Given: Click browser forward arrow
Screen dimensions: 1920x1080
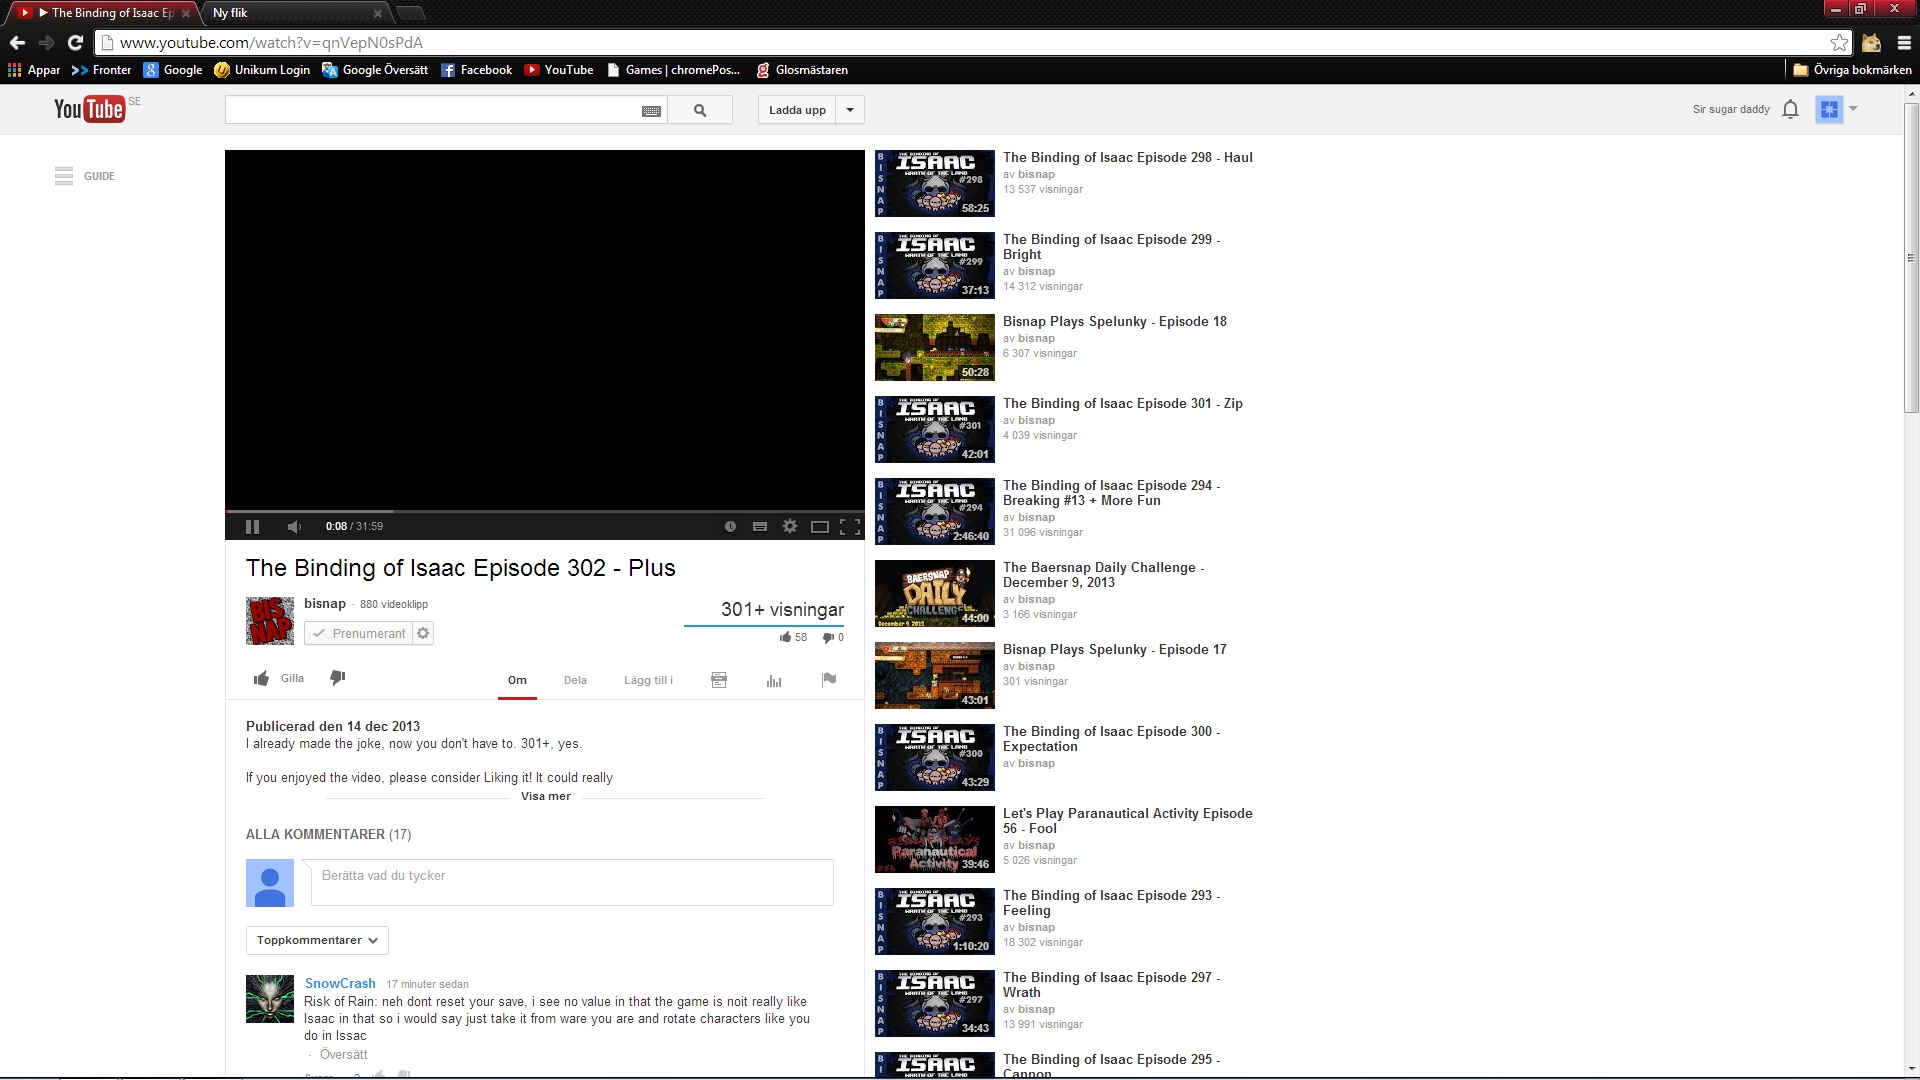Looking at the screenshot, I should click(x=46, y=42).
